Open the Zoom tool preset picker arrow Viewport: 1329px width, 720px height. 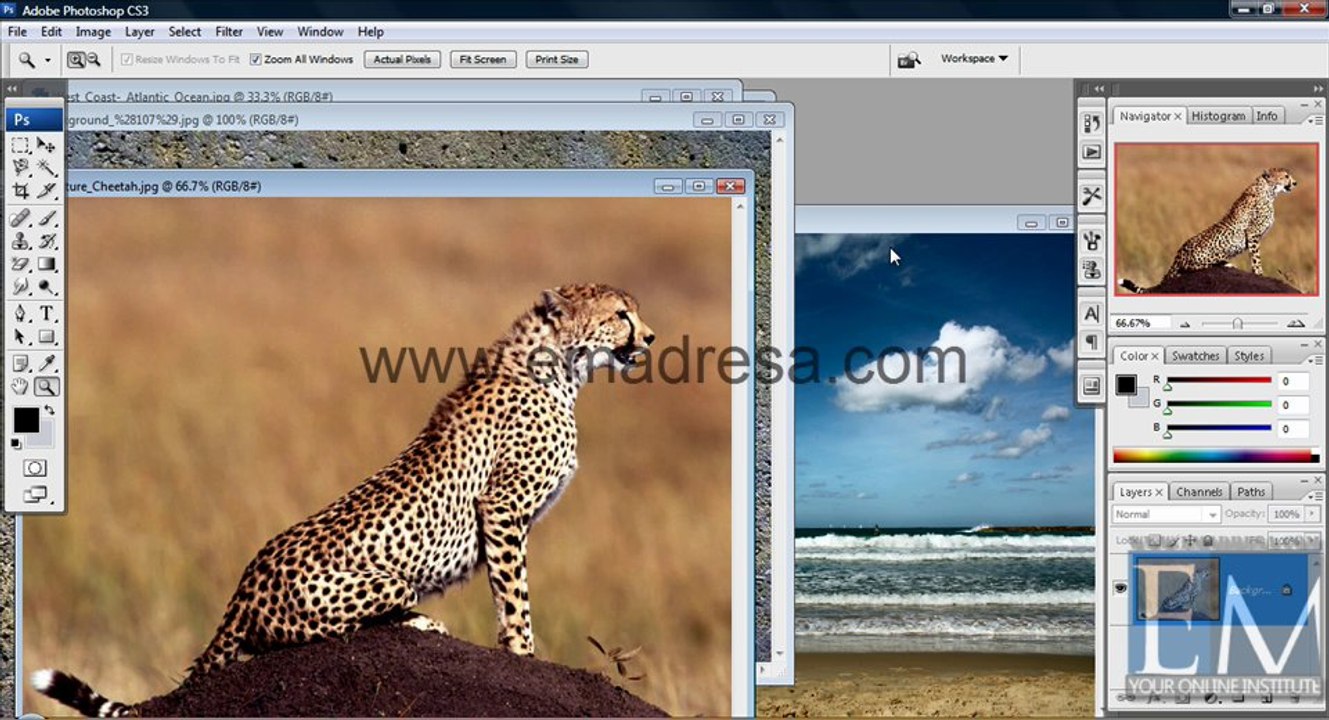pos(47,60)
